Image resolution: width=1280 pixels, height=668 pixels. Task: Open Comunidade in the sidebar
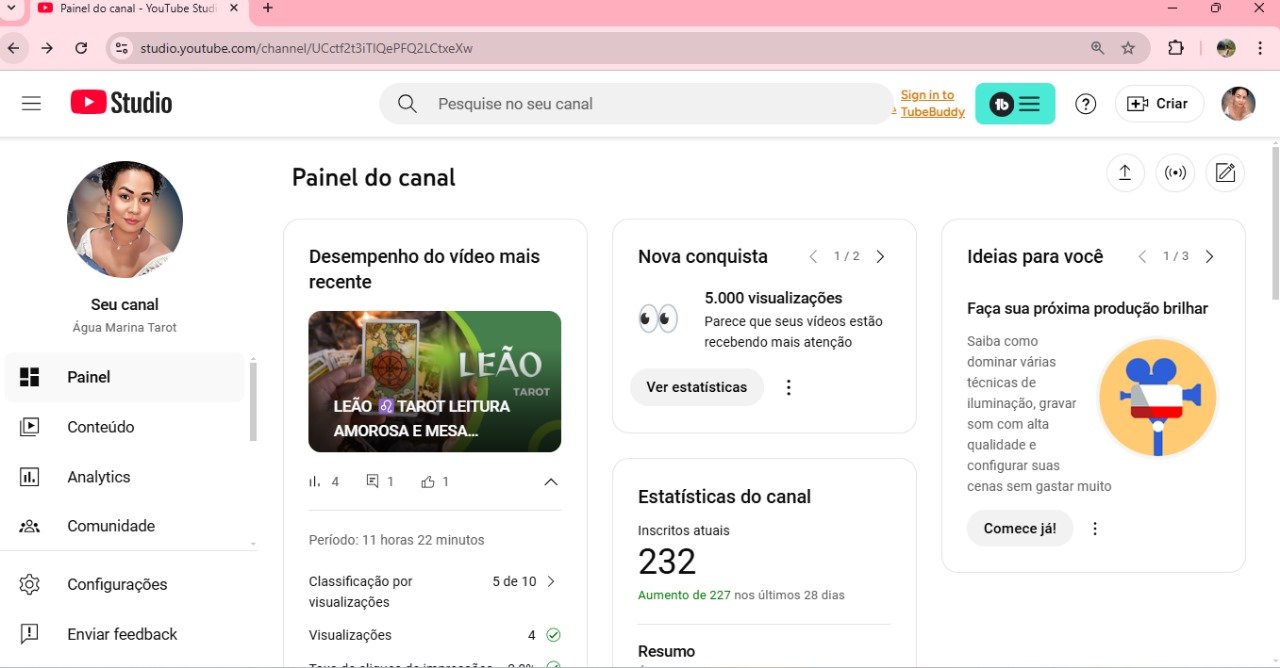(124, 526)
